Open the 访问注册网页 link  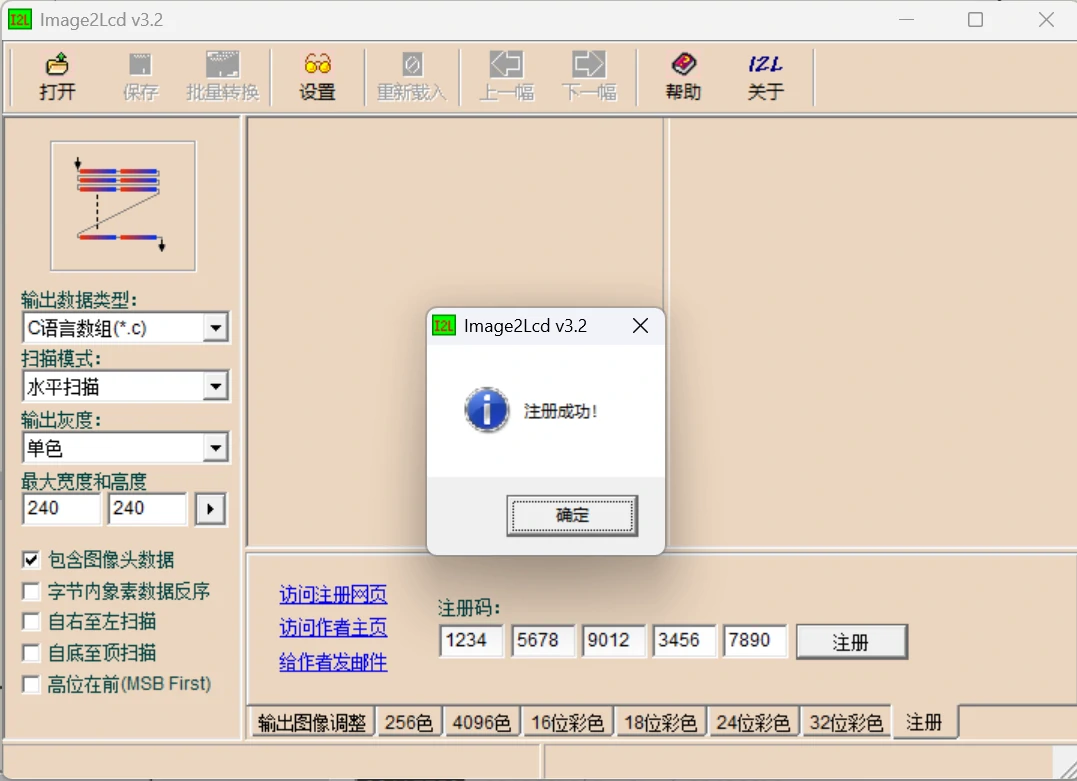tap(333, 595)
